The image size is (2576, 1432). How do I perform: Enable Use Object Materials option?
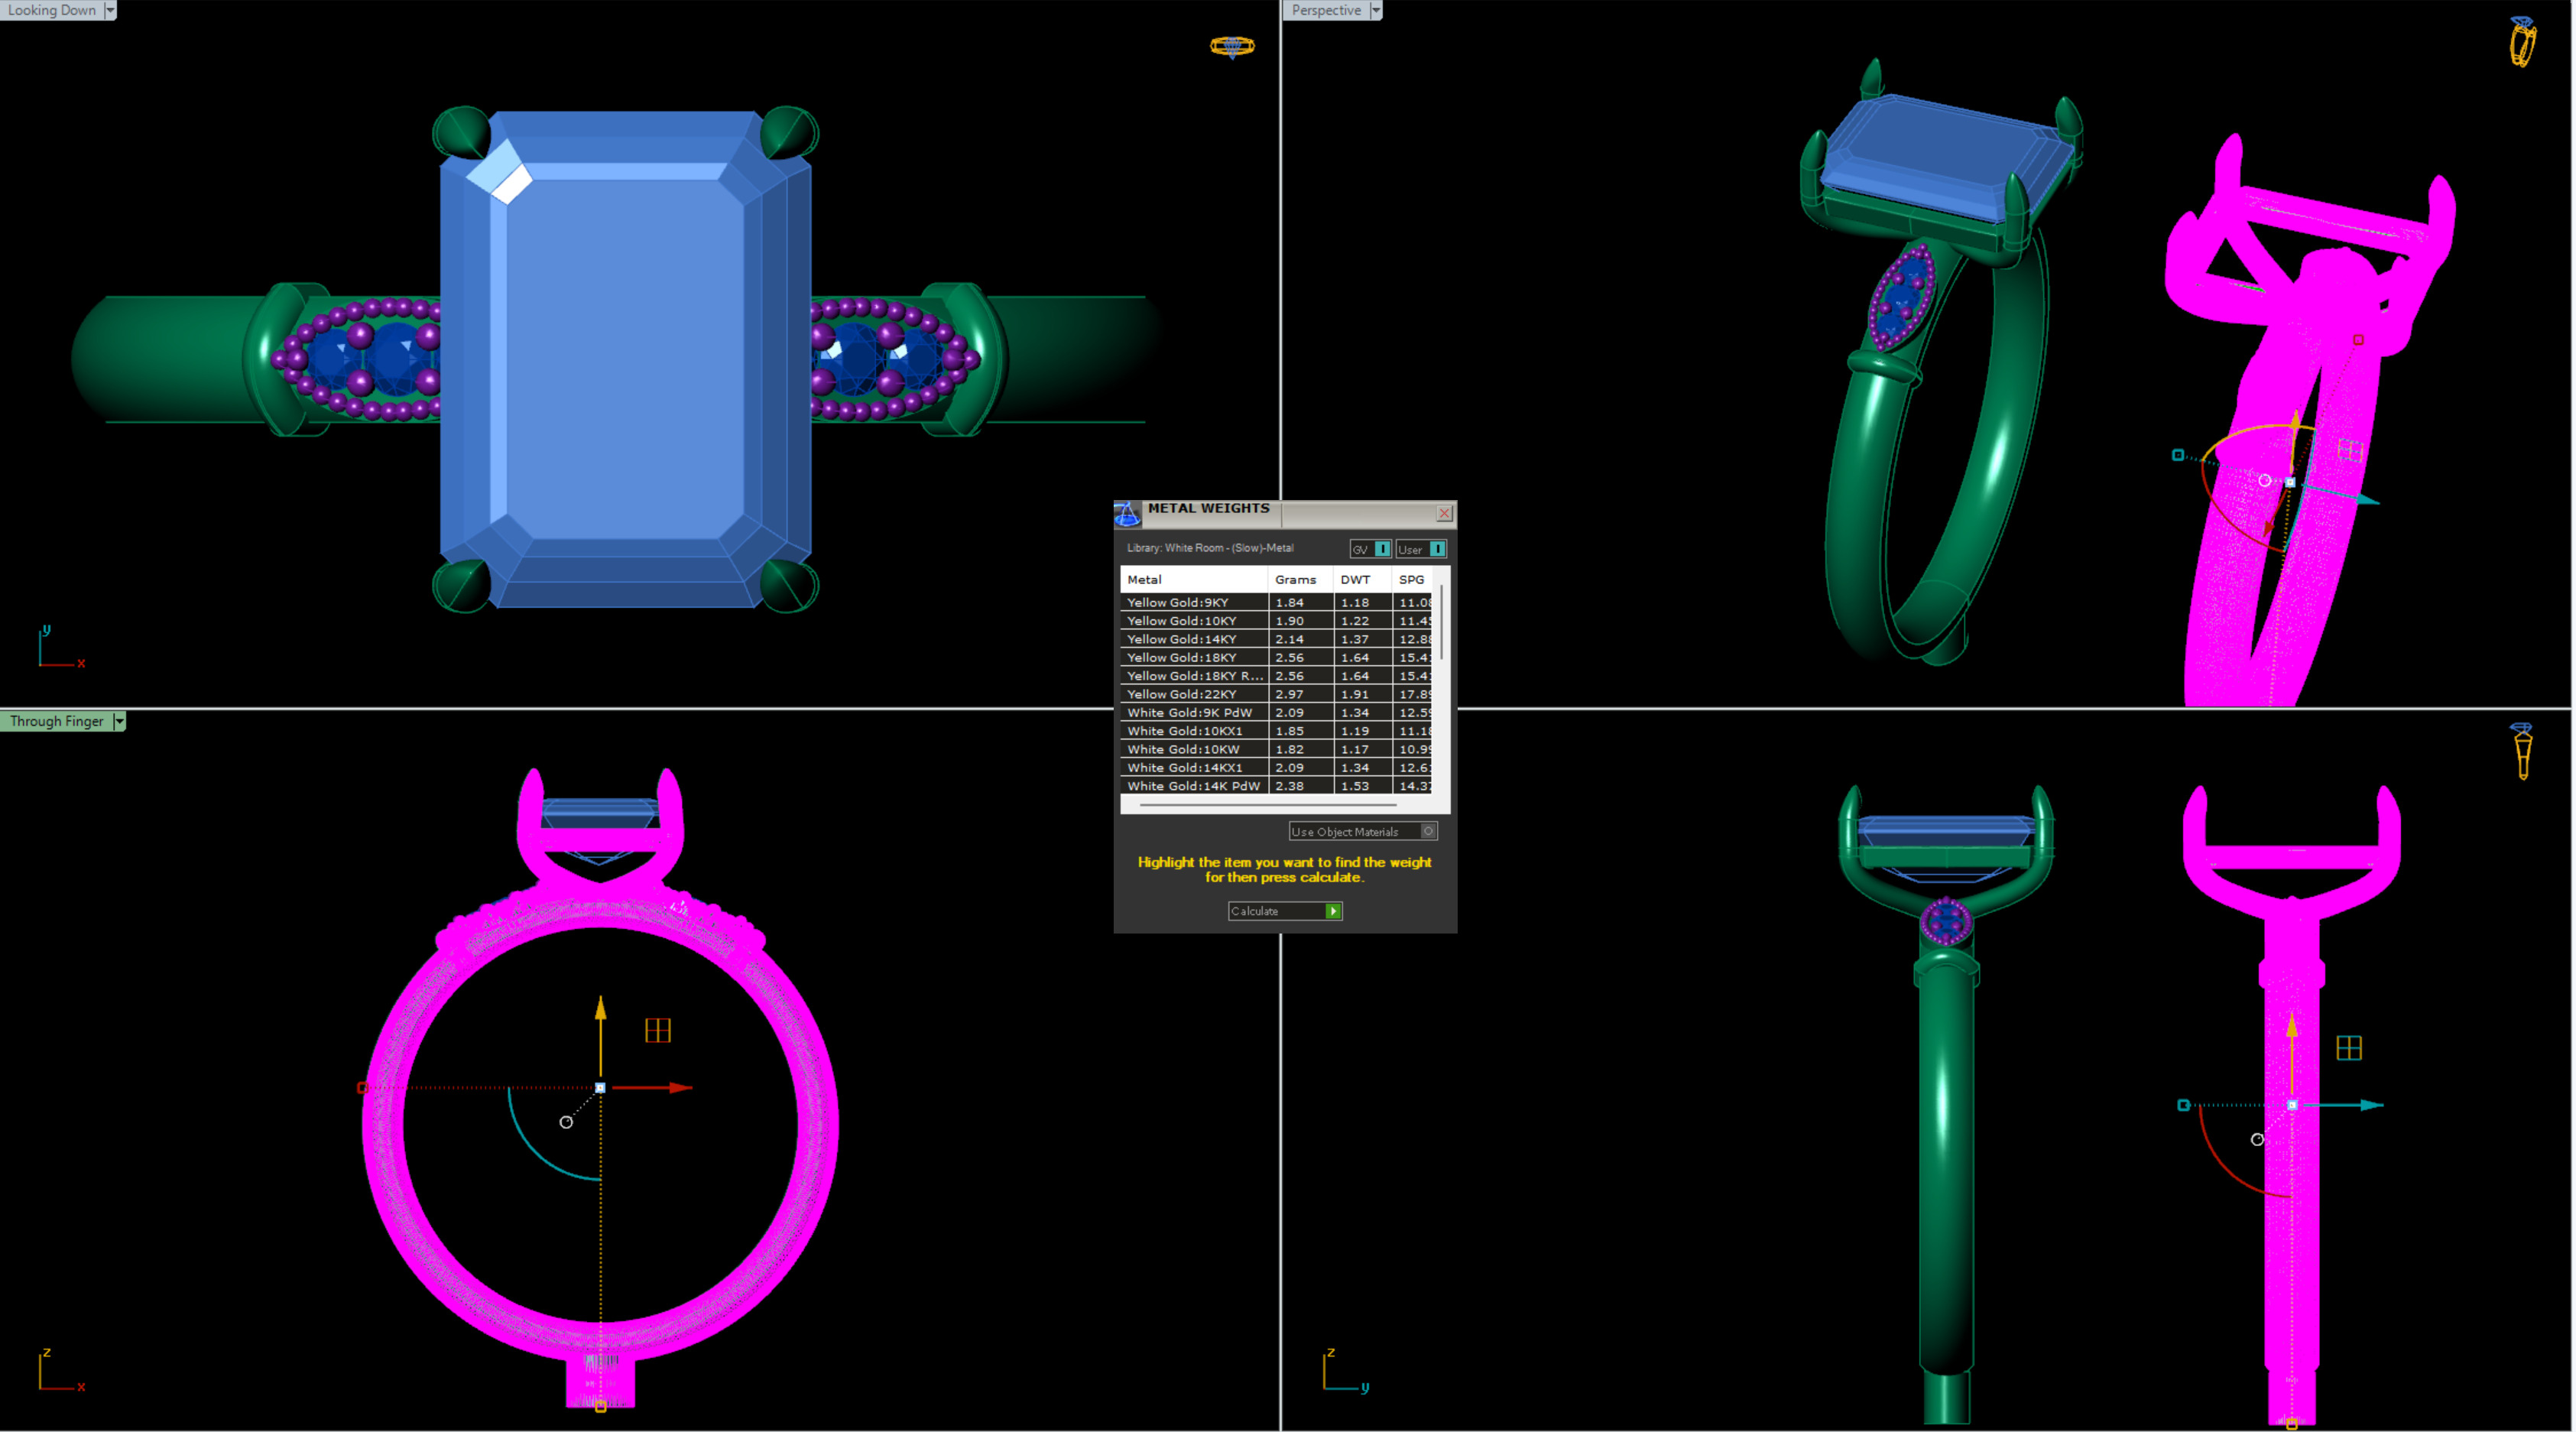pyautogui.click(x=1428, y=831)
